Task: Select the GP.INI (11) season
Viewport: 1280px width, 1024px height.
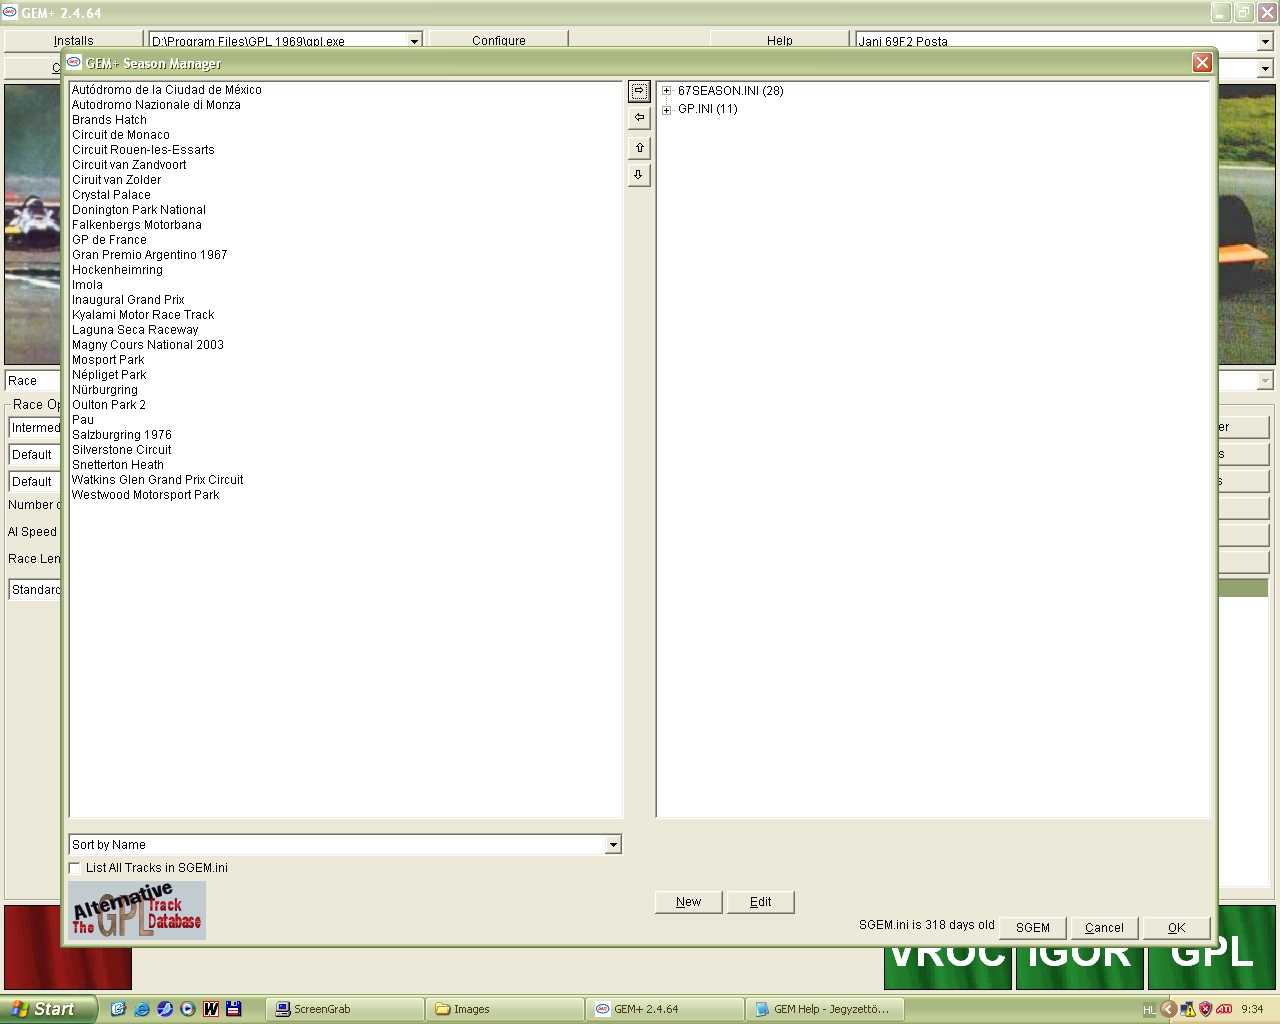Action: coord(708,109)
